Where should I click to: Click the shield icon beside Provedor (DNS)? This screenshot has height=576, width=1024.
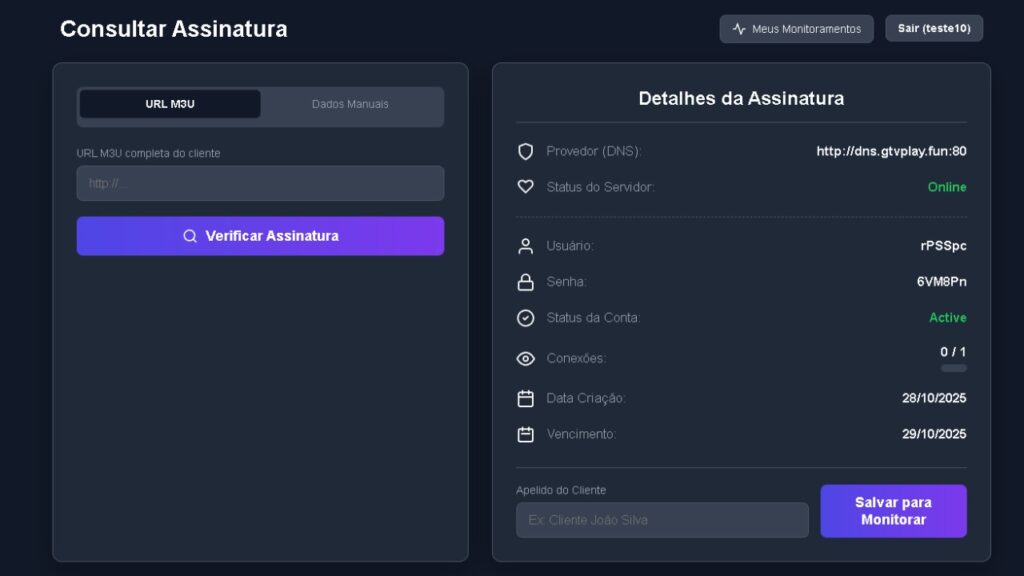click(x=525, y=152)
